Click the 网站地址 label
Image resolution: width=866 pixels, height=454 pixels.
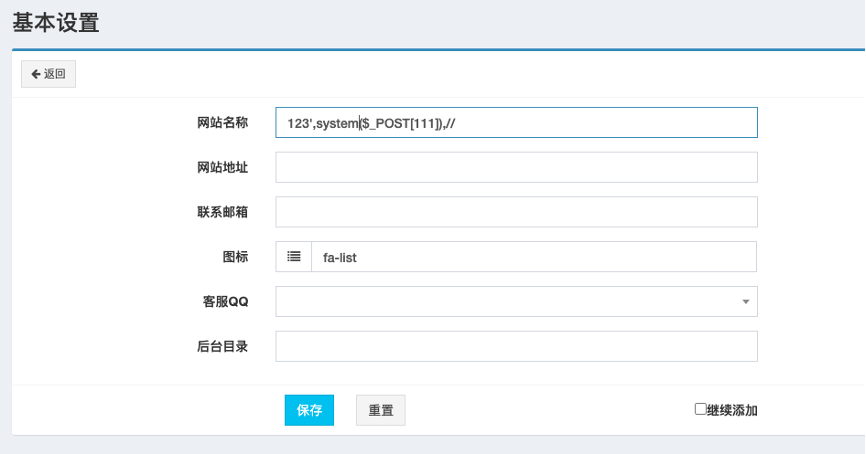[223, 167]
